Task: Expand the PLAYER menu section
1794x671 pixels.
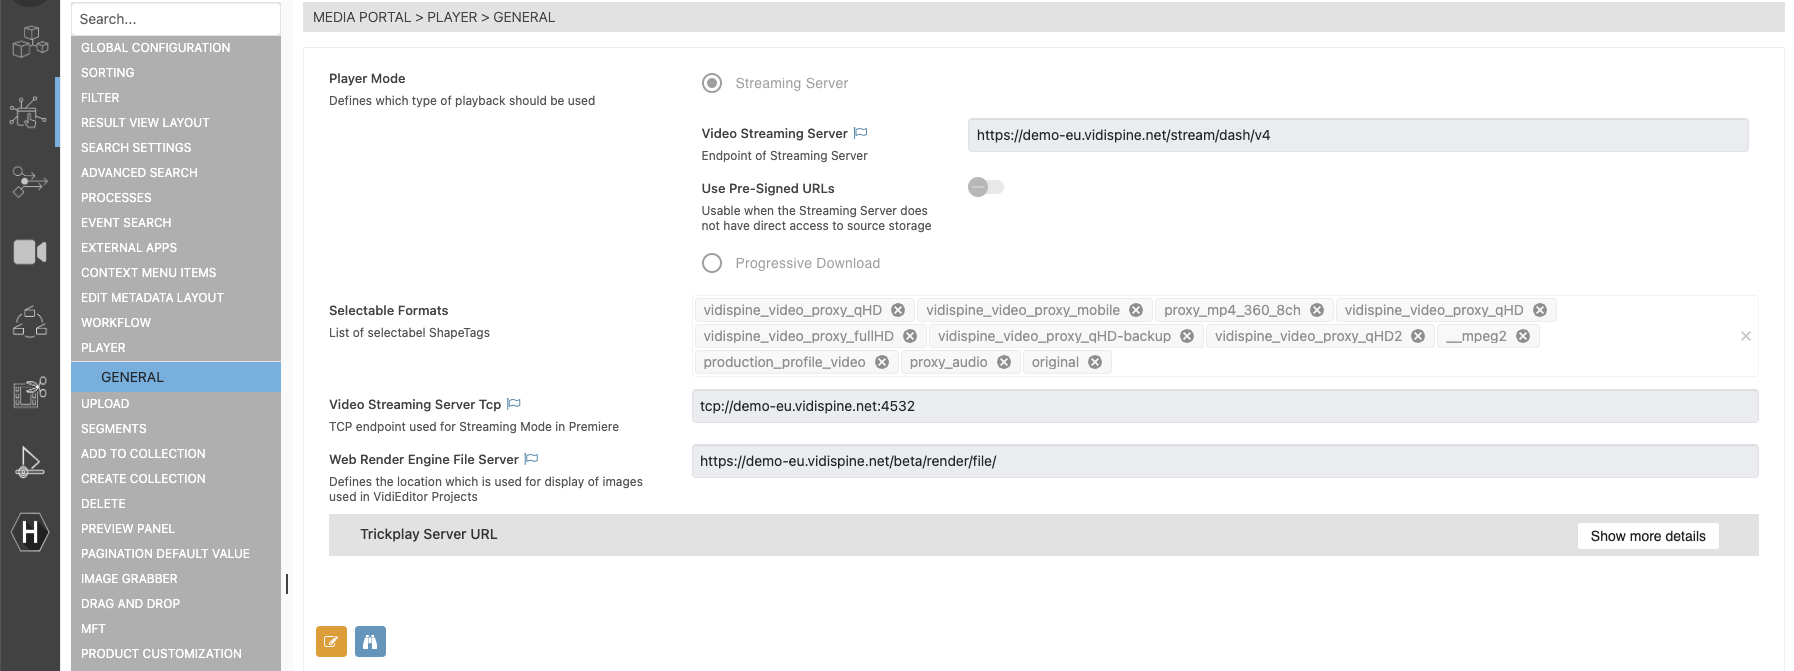Action: click(104, 348)
